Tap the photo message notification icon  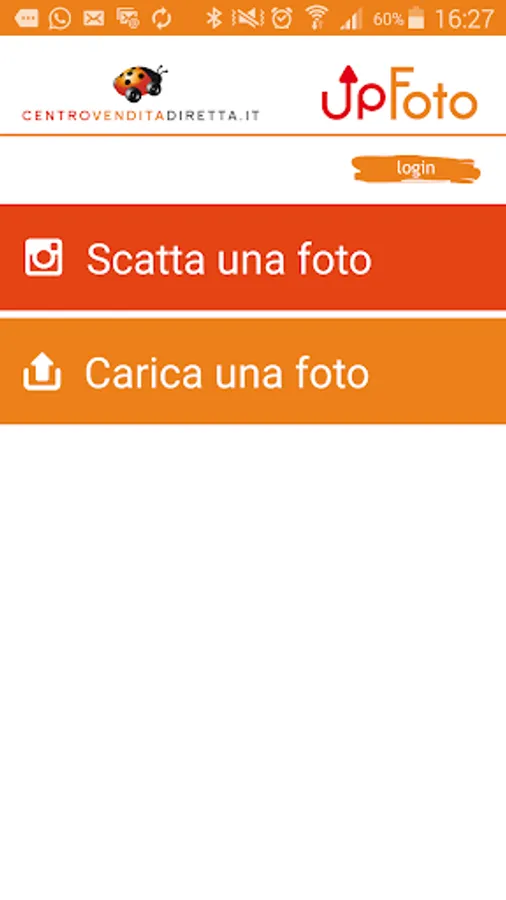127,19
